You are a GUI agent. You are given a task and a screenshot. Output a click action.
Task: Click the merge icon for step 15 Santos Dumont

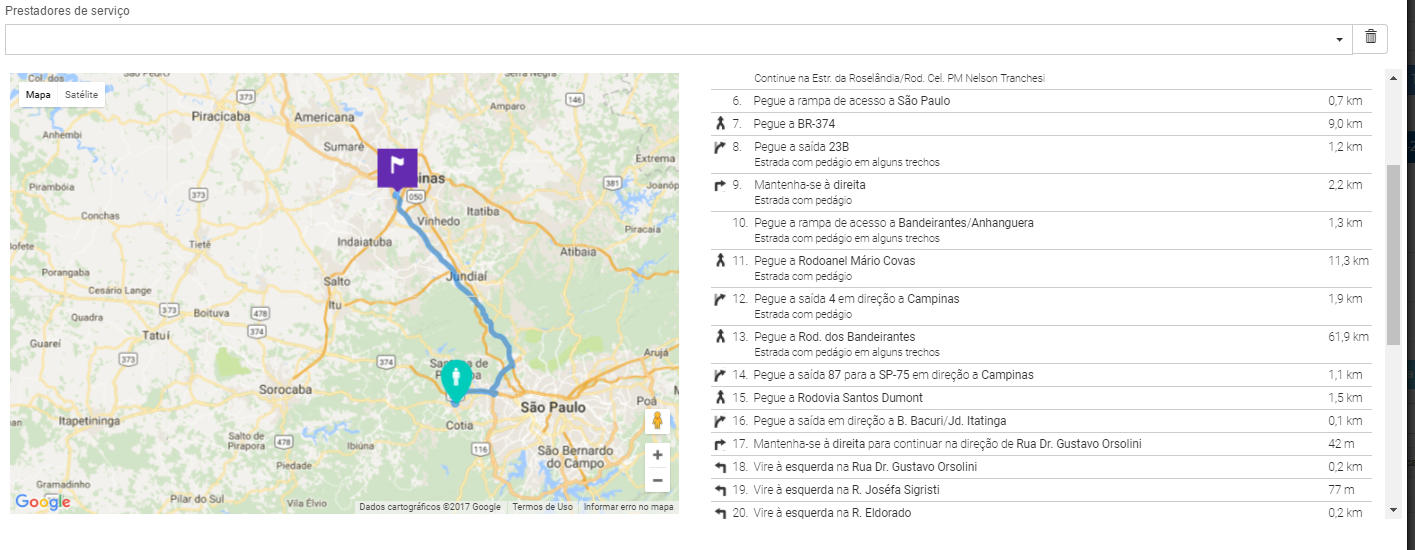[x=719, y=398]
